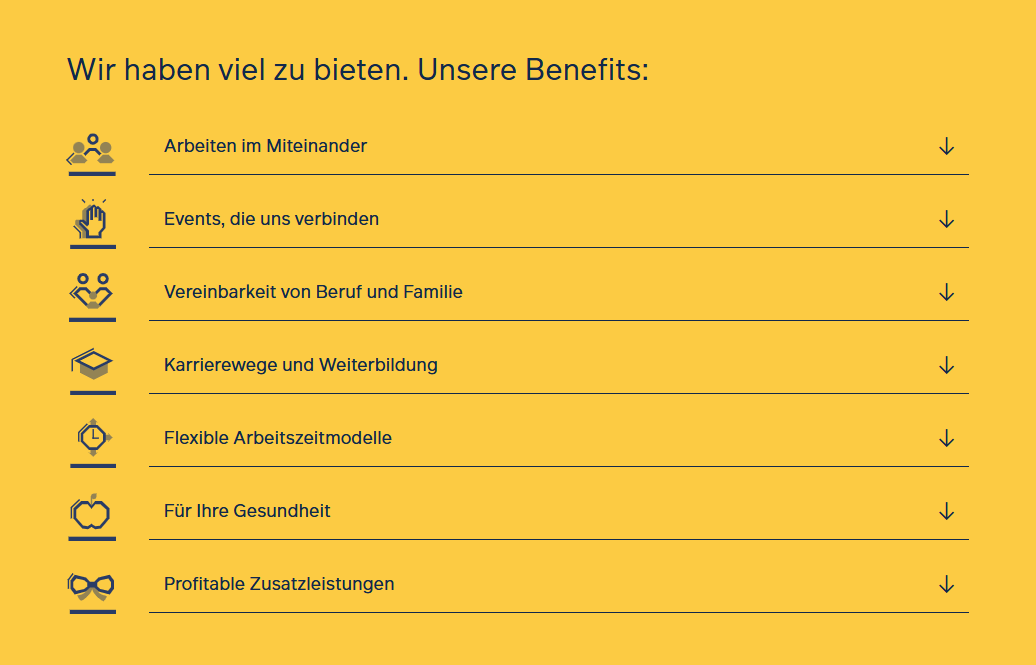Screen dimensions: 1036x665
Task: Click the Profitable Zusatzleistungen text
Action: [x=279, y=583]
